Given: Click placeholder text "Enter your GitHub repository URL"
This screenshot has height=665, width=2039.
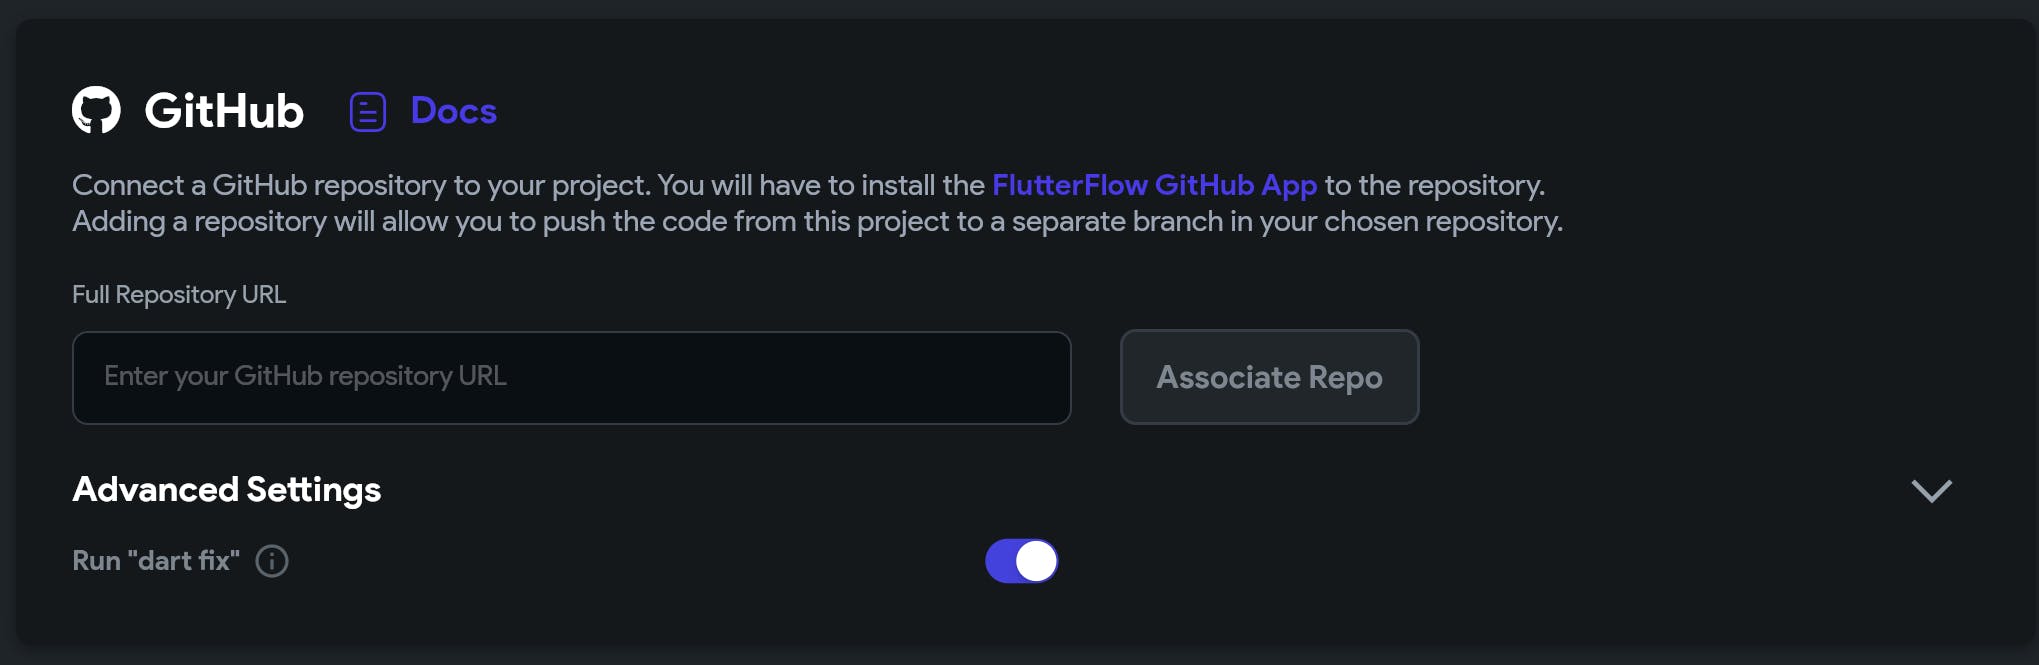Looking at the screenshot, I should [x=305, y=376].
